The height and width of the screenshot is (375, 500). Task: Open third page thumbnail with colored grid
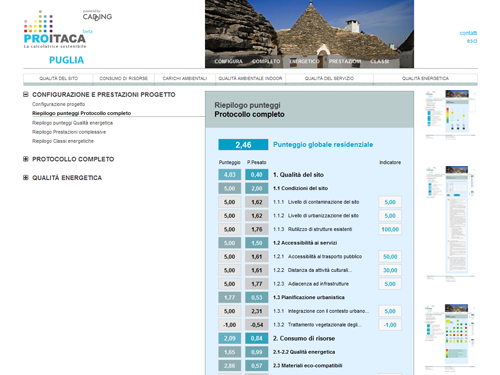tap(450, 336)
